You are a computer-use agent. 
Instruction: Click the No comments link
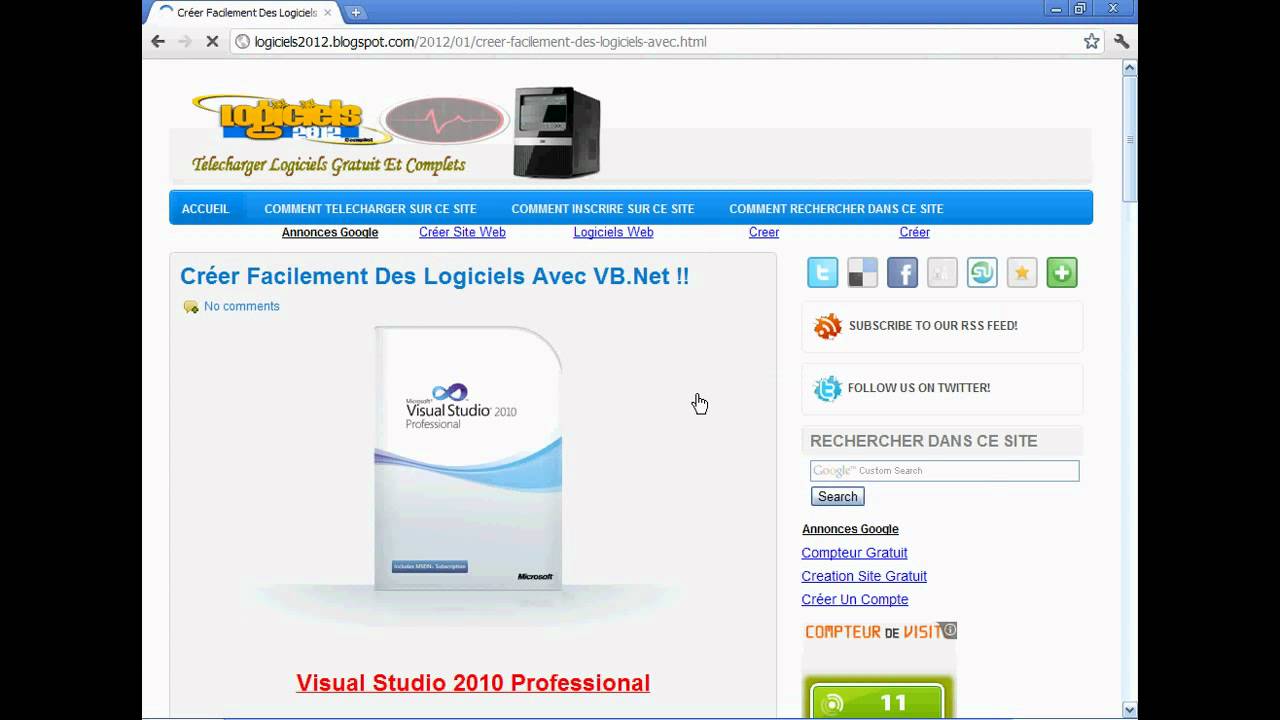point(242,306)
